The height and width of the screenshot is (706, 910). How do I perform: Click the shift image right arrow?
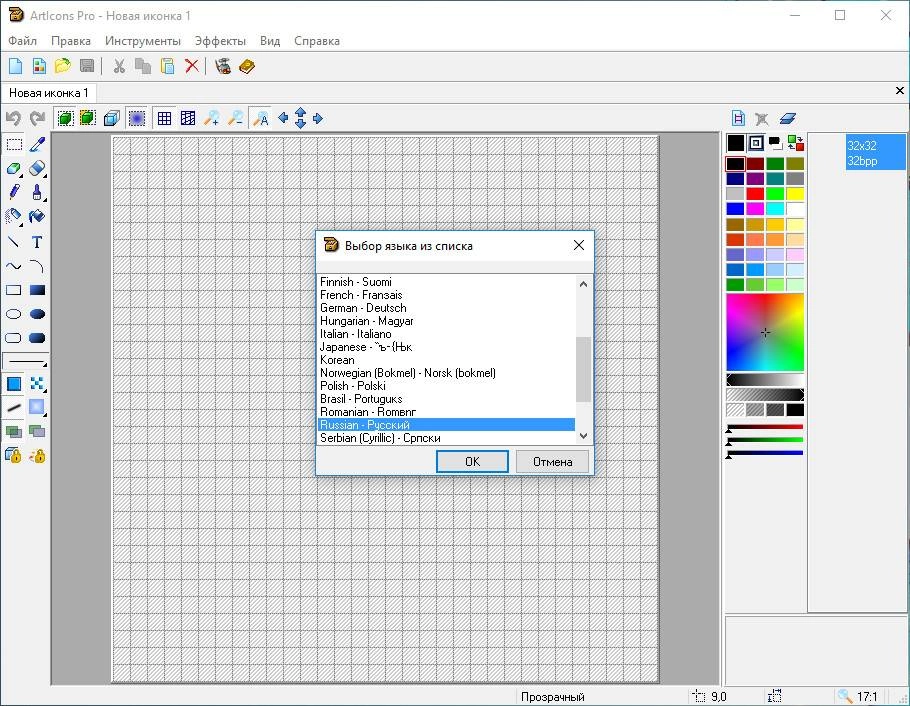[x=317, y=118]
